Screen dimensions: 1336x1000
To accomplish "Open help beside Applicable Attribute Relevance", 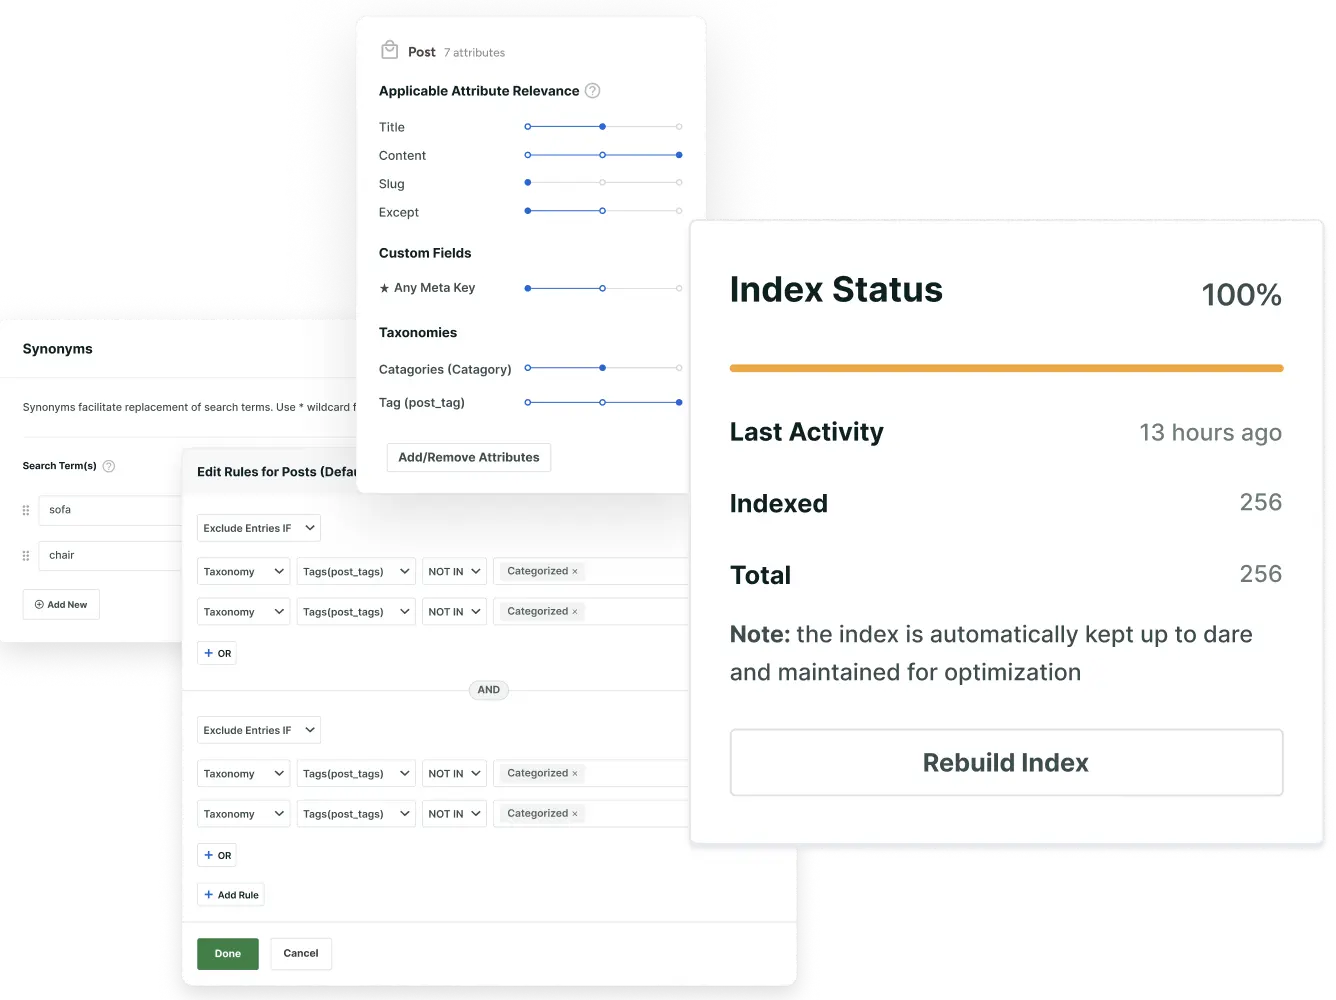I will (592, 90).
